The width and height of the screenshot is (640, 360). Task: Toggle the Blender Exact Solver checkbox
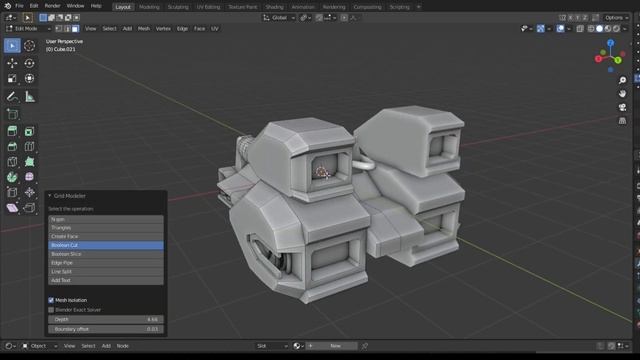pyautogui.click(x=51, y=310)
